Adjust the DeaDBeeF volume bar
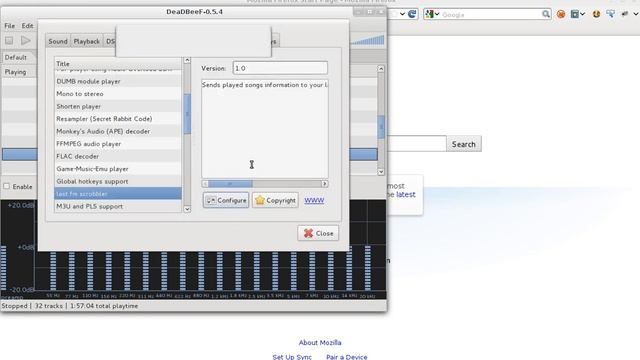 coord(367,40)
